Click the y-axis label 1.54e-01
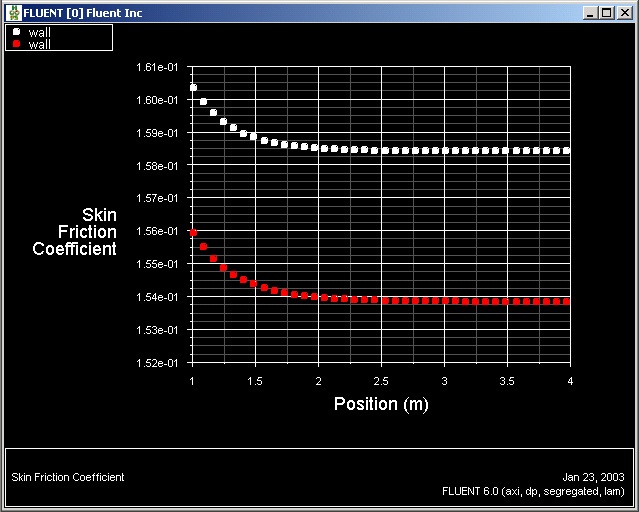The width and height of the screenshot is (639, 512). coord(157,297)
